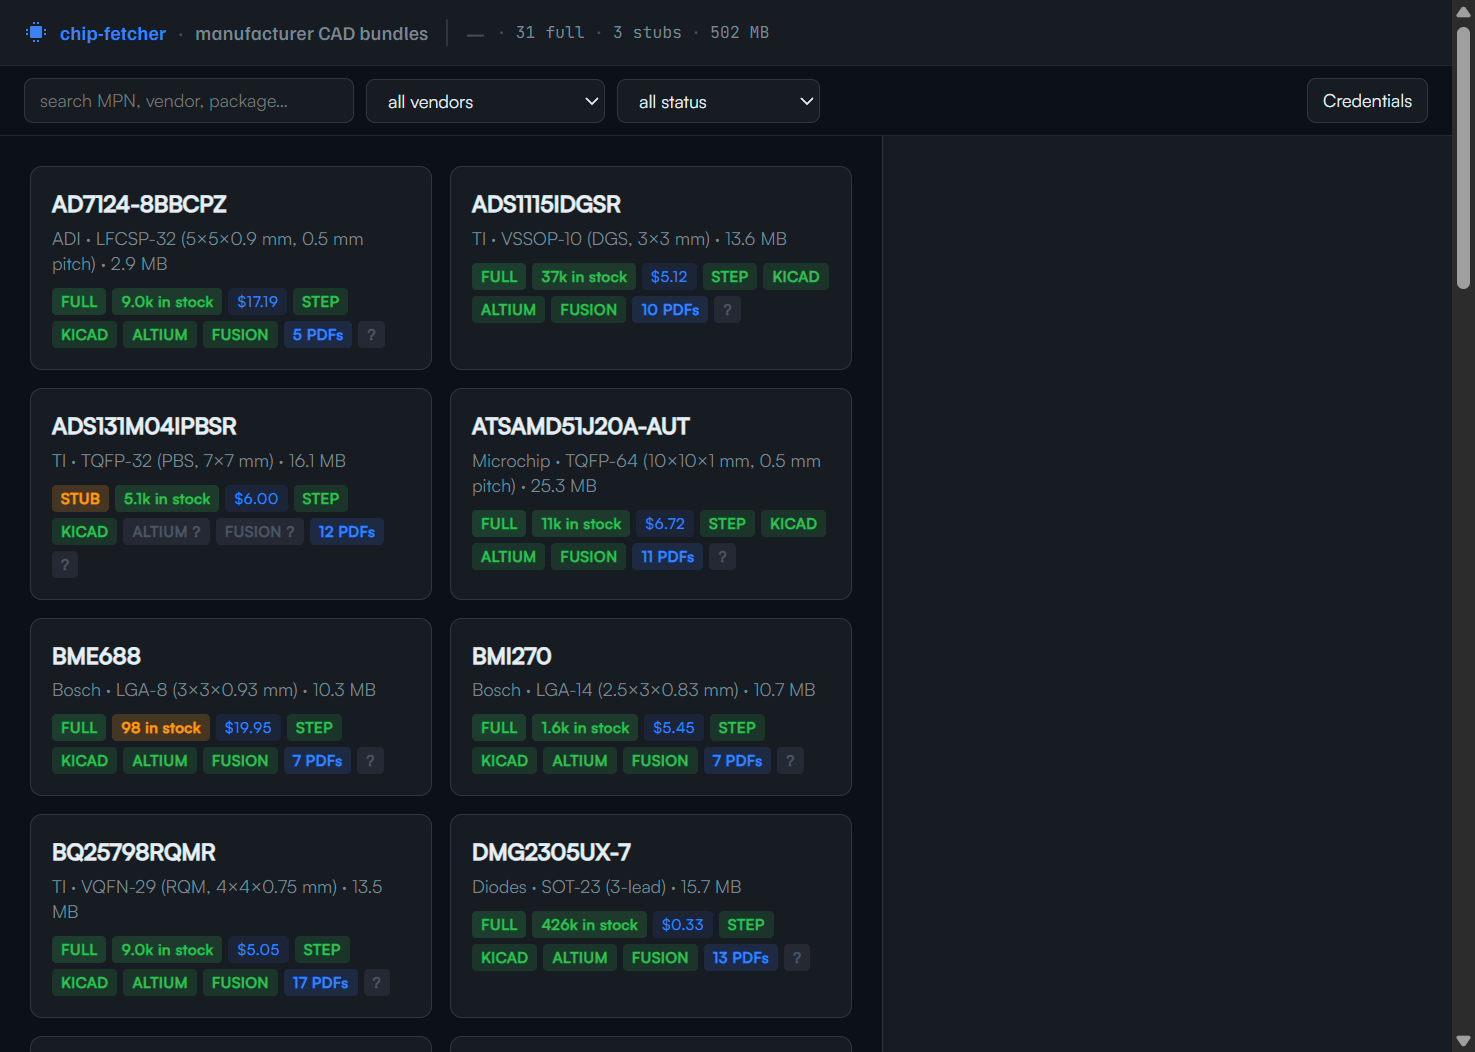Viewport: 1475px width, 1052px height.
Task: Open the all status dropdown
Action: [718, 101]
